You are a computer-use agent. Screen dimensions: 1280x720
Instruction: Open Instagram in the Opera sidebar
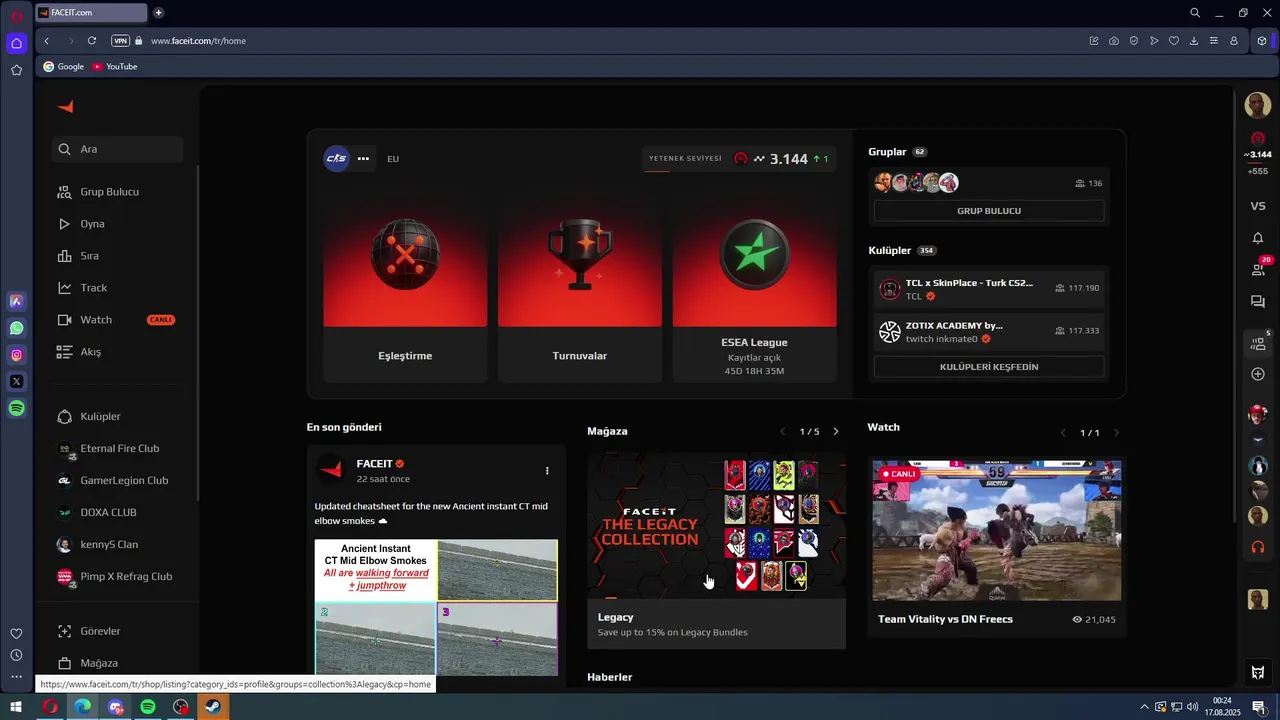click(x=16, y=355)
